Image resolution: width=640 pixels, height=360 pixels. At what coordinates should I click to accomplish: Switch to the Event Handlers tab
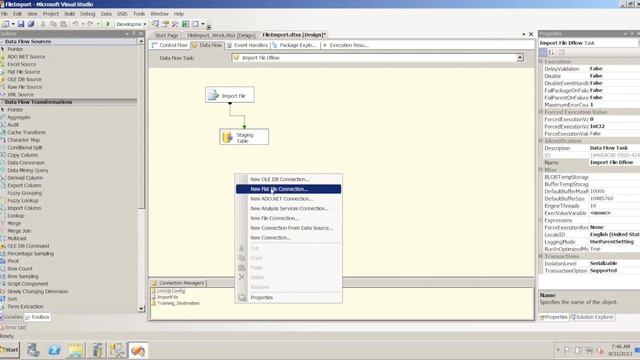coord(247,45)
